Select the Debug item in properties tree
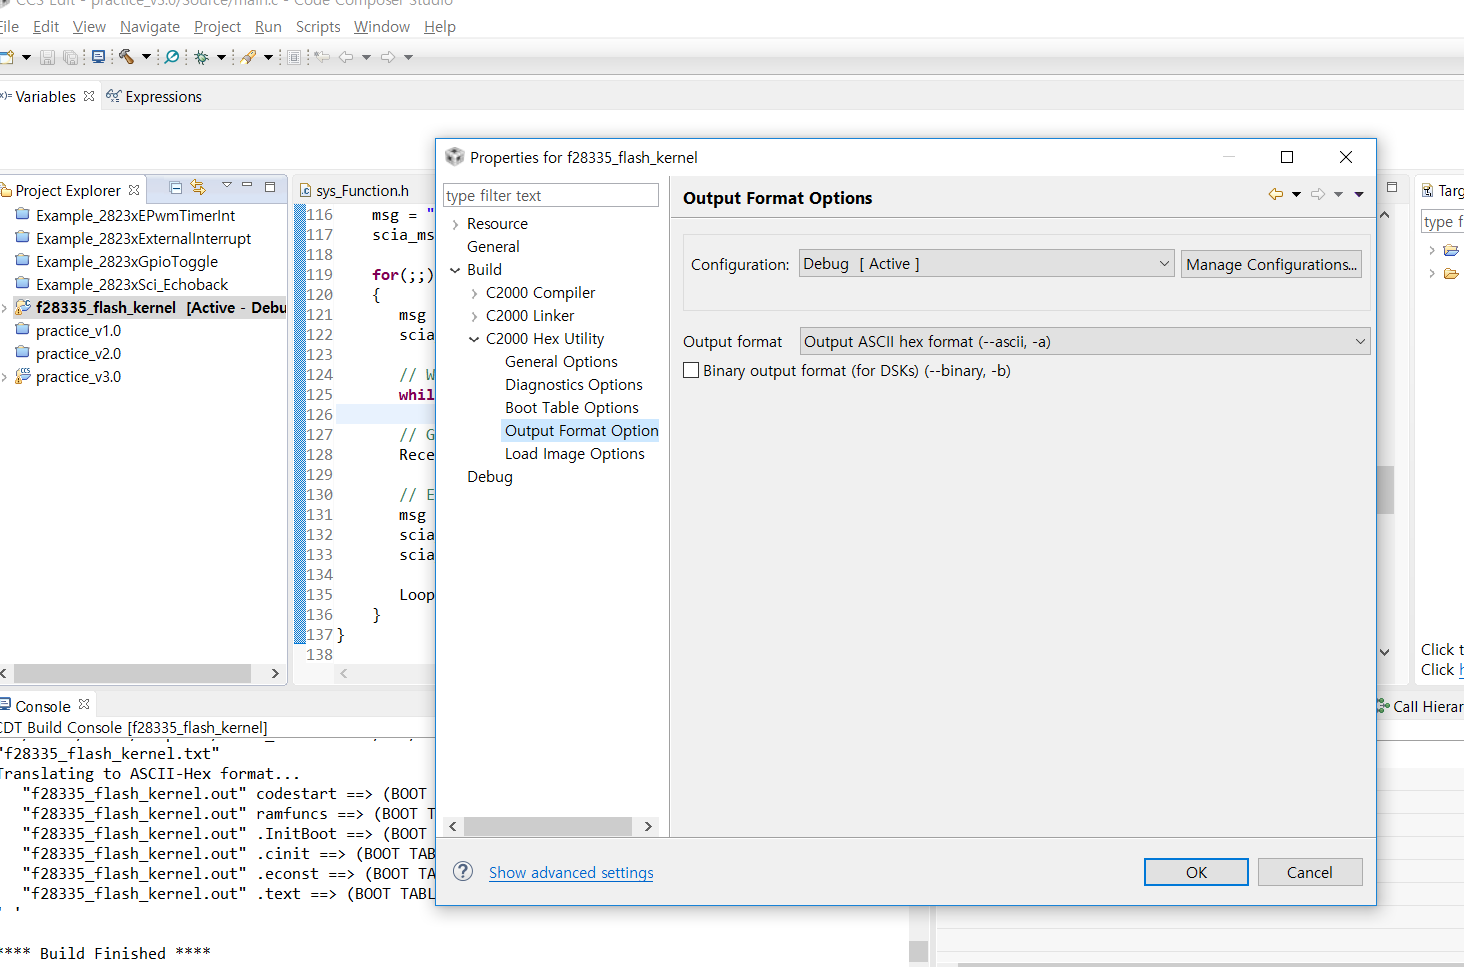The image size is (1464, 967). (490, 477)
